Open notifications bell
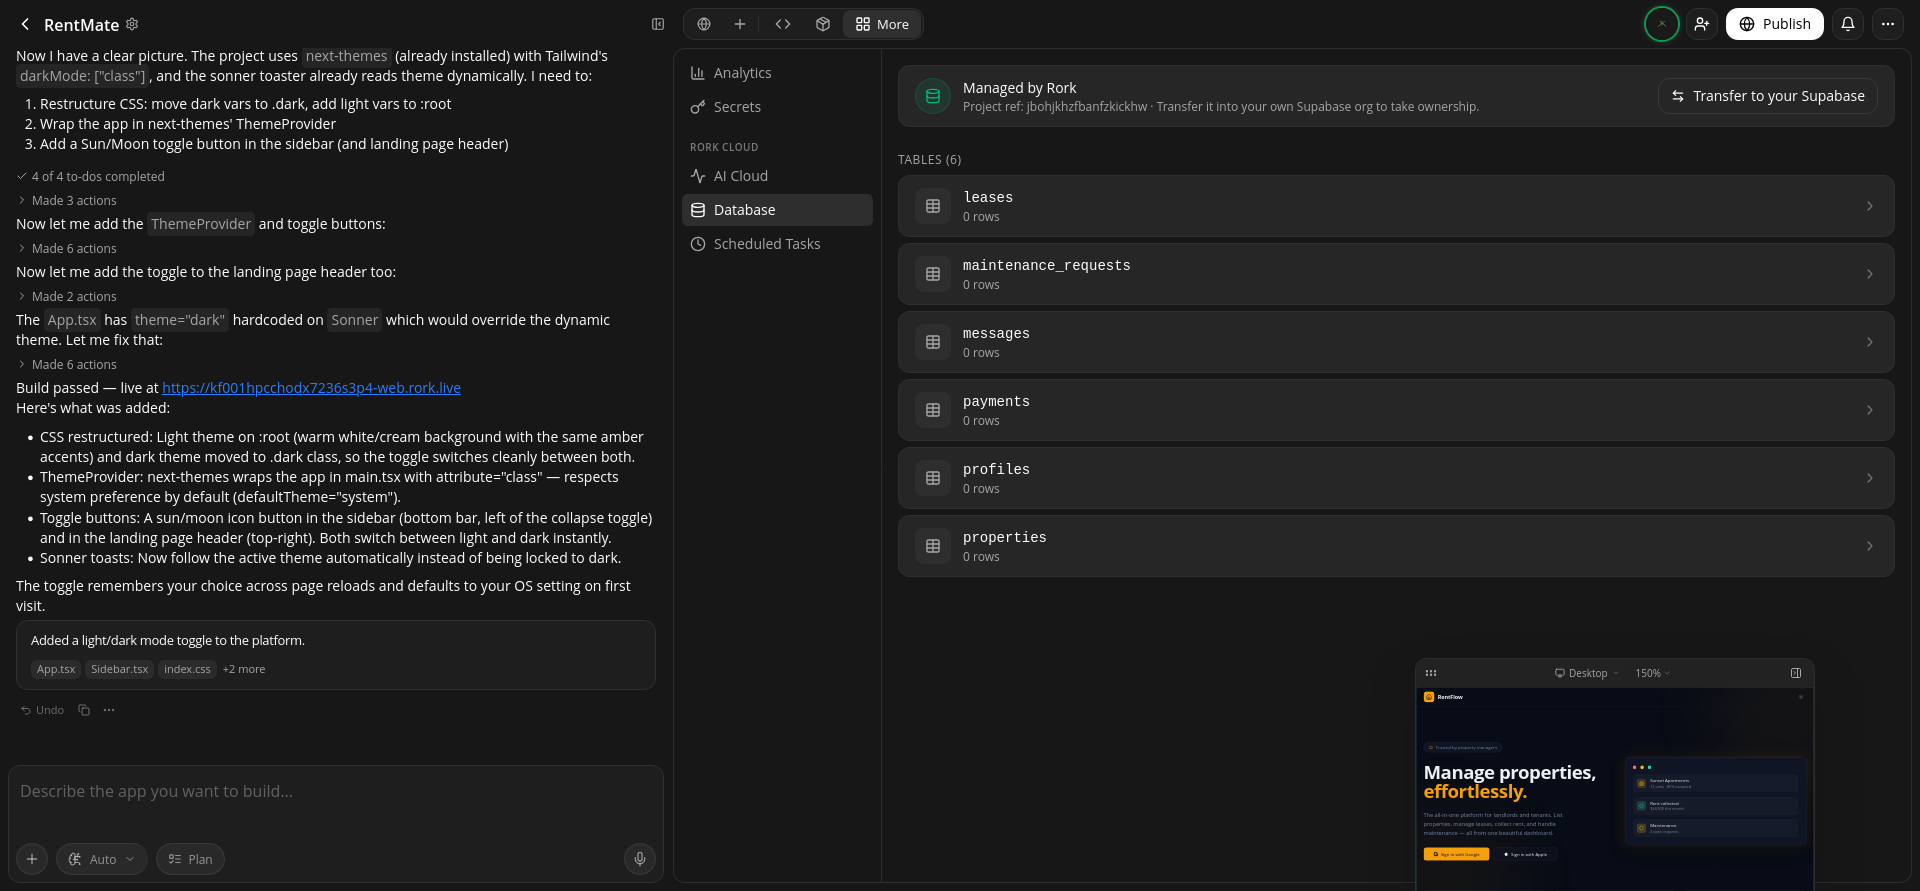Viewport: 1920px width, 891px height. coord(1848,24)
